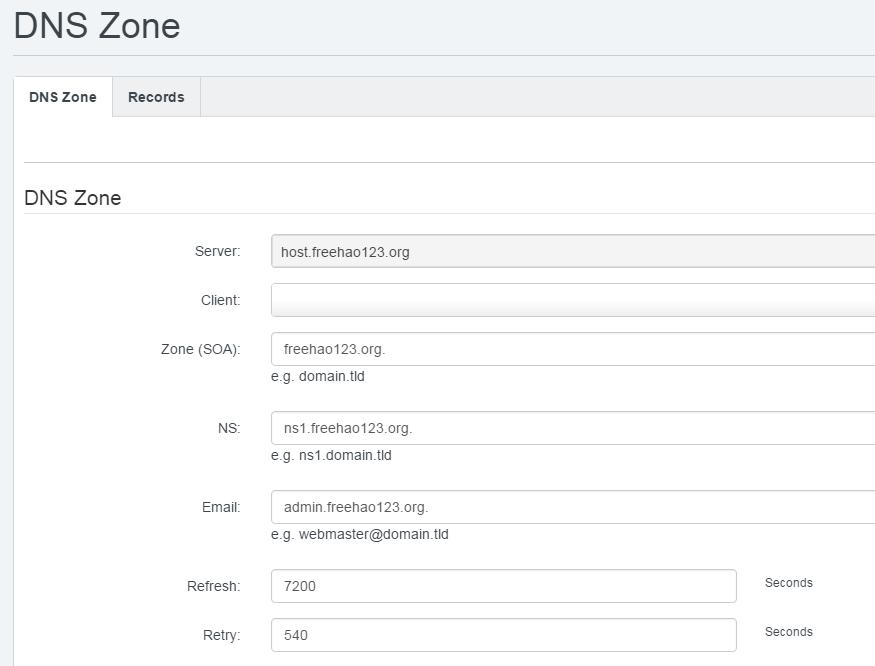Click the Email field with admin.freehao123.org.
The image size is (875, 666).
[x=572, y=507]
